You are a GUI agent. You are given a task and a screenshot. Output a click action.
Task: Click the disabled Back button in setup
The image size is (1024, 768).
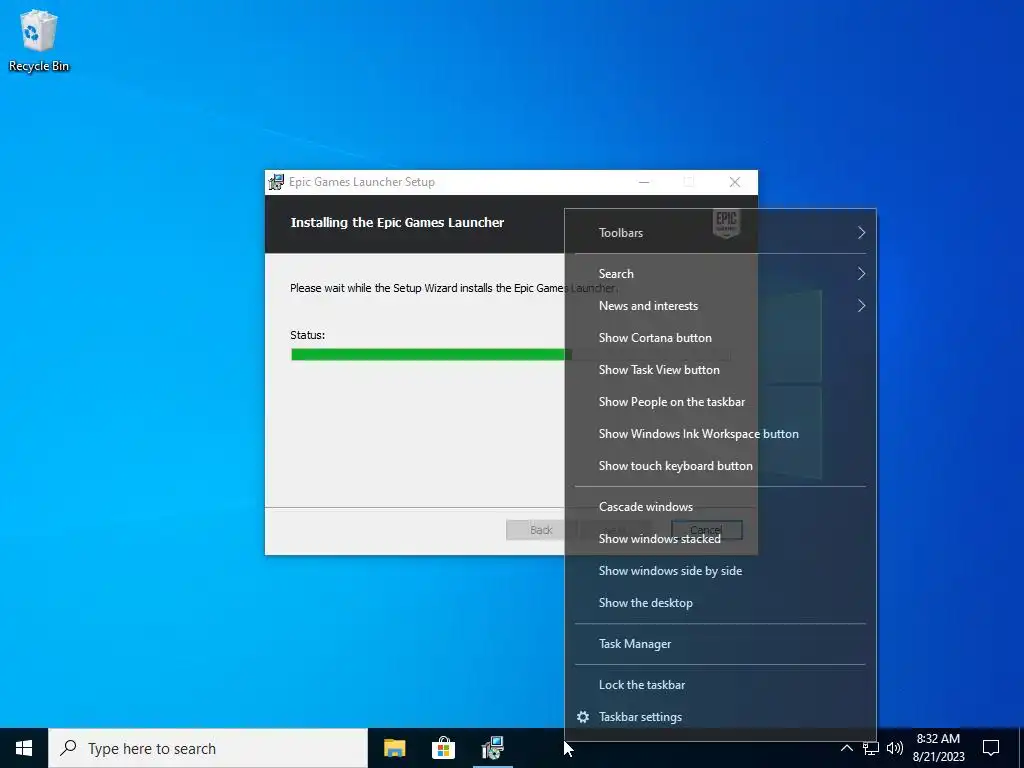541,530
